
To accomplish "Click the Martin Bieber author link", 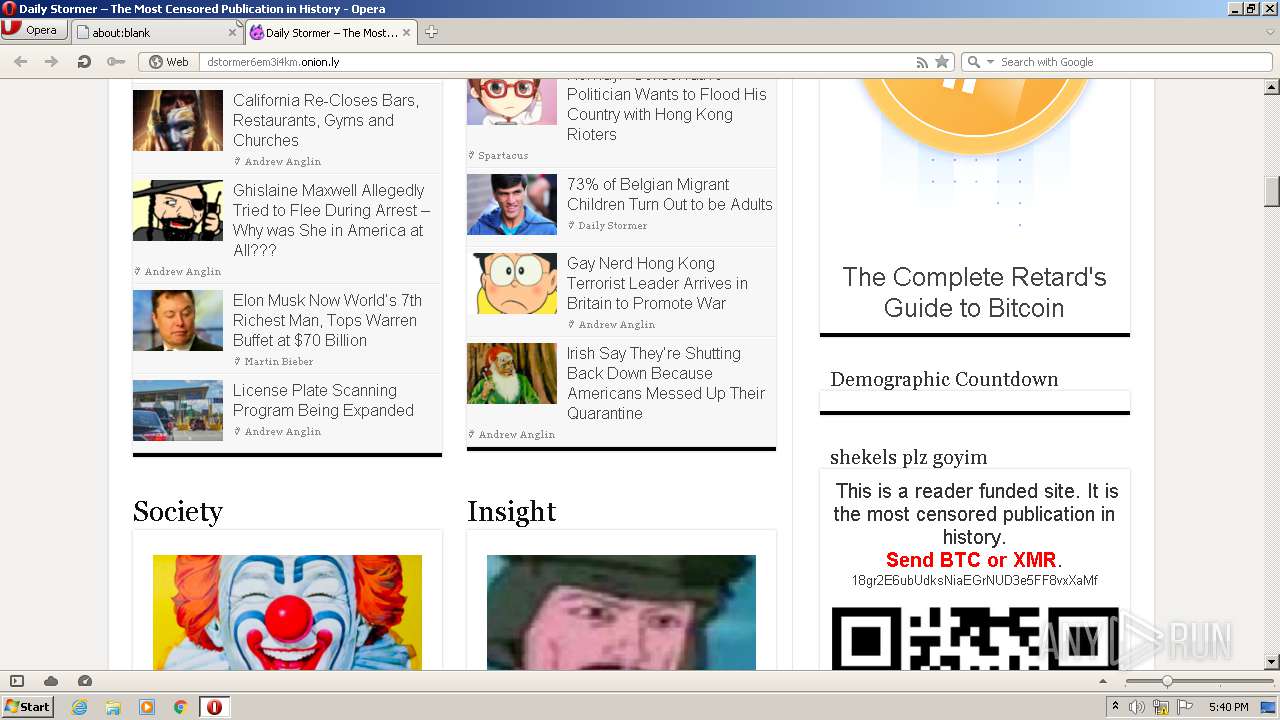I will tap(279, 361).
